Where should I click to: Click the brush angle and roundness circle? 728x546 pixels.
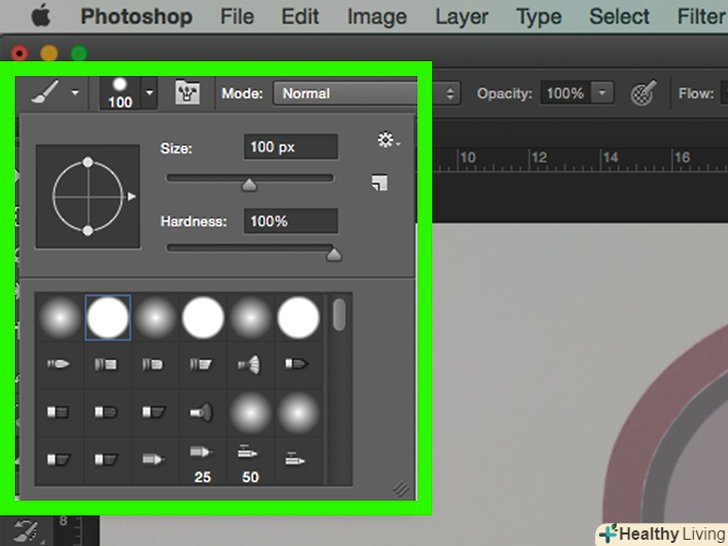[88, 196]
